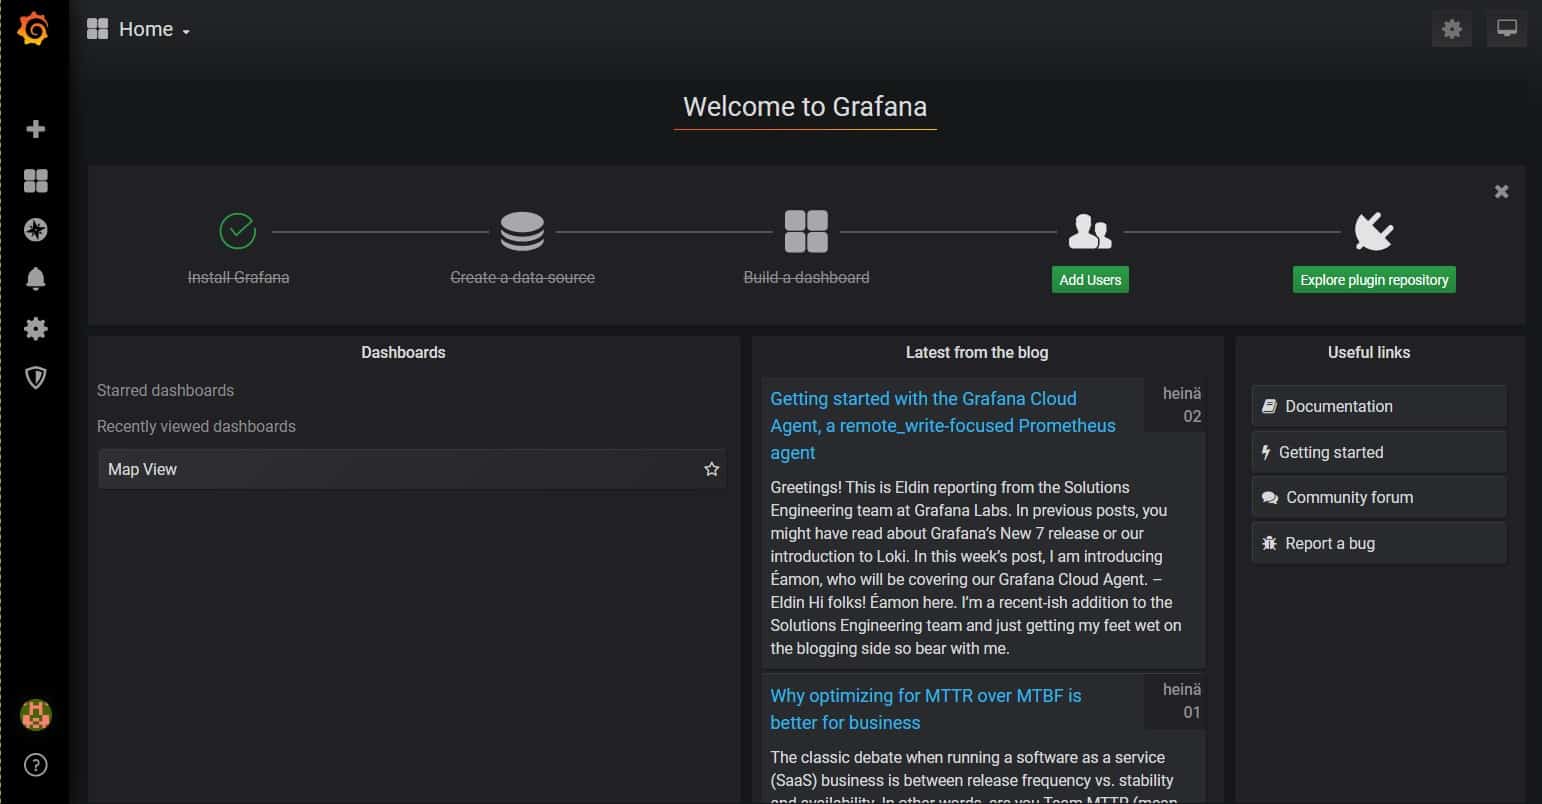The image size is (1542, 804).
Task: Open the MTTR over MTBF blog post
Action: coord(926,709)
